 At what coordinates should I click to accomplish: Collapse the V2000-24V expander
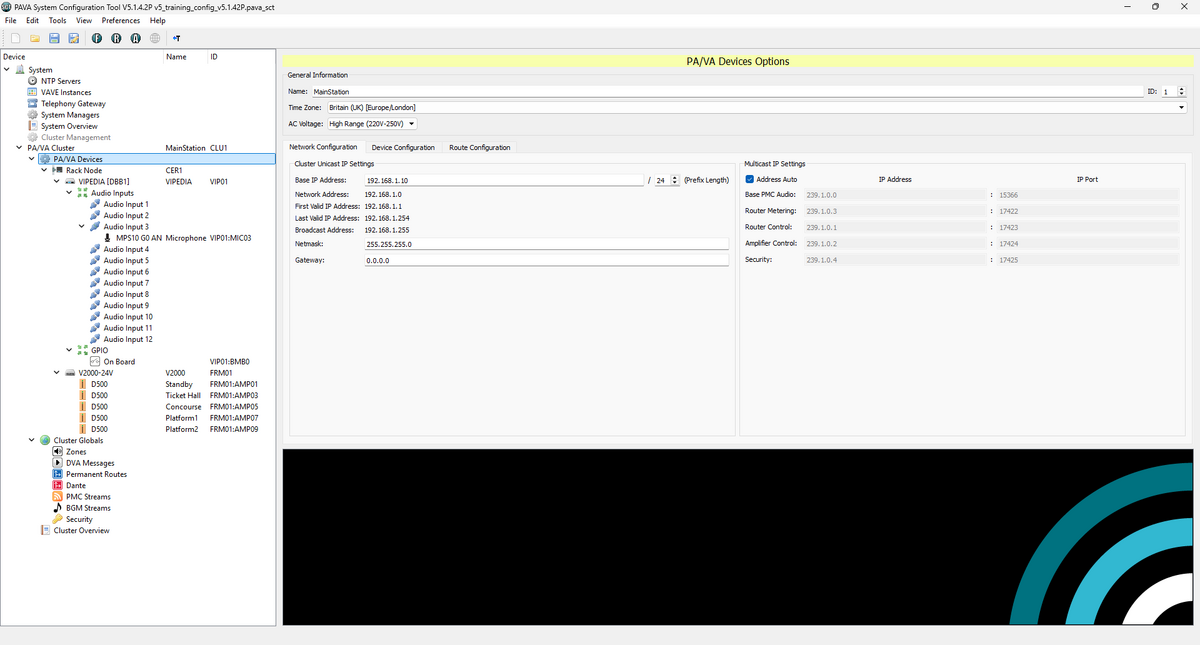coord(57,373)
